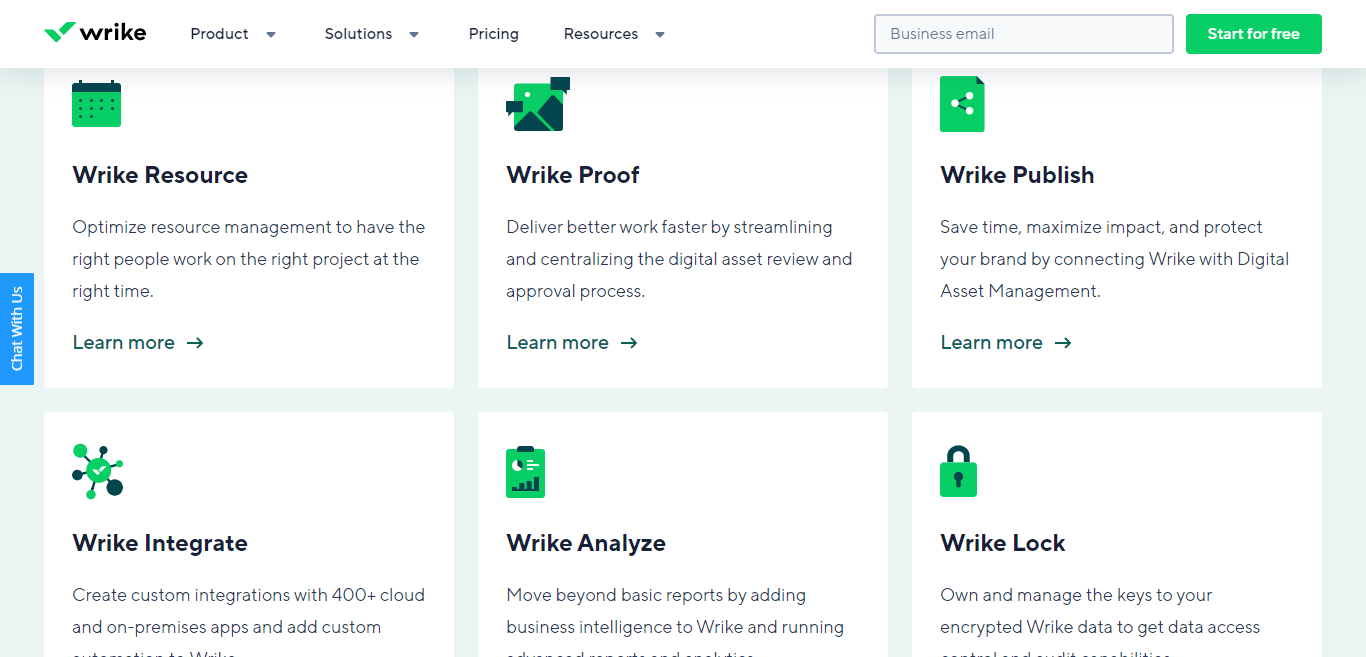This screenshot has width=1366, height=657.
Task: Click the arrow beside Wrike Proof's Learn more
Action: pos(629,343)
